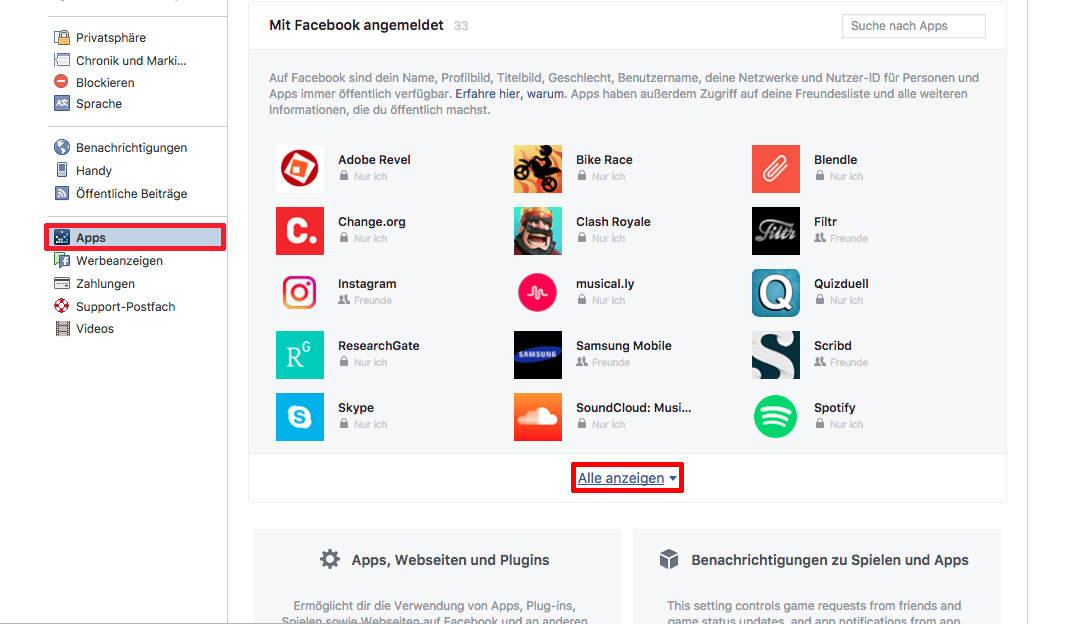Open the Bike Race app name link
Viewport: 1072px width, 624px height.
[604, 159]
